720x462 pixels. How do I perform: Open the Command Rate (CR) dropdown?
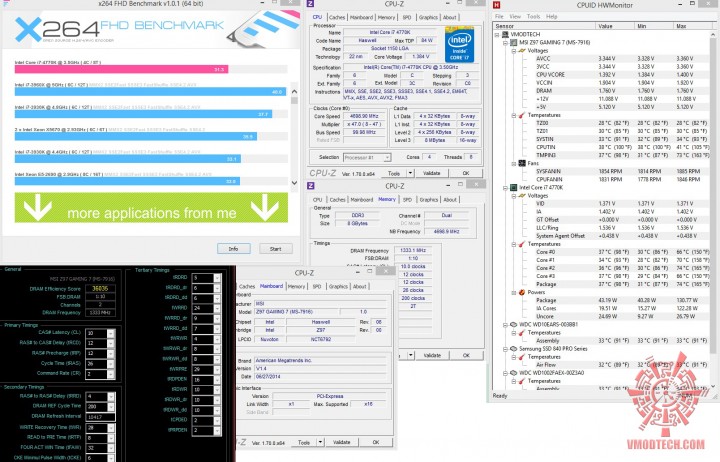click(111, 374)
